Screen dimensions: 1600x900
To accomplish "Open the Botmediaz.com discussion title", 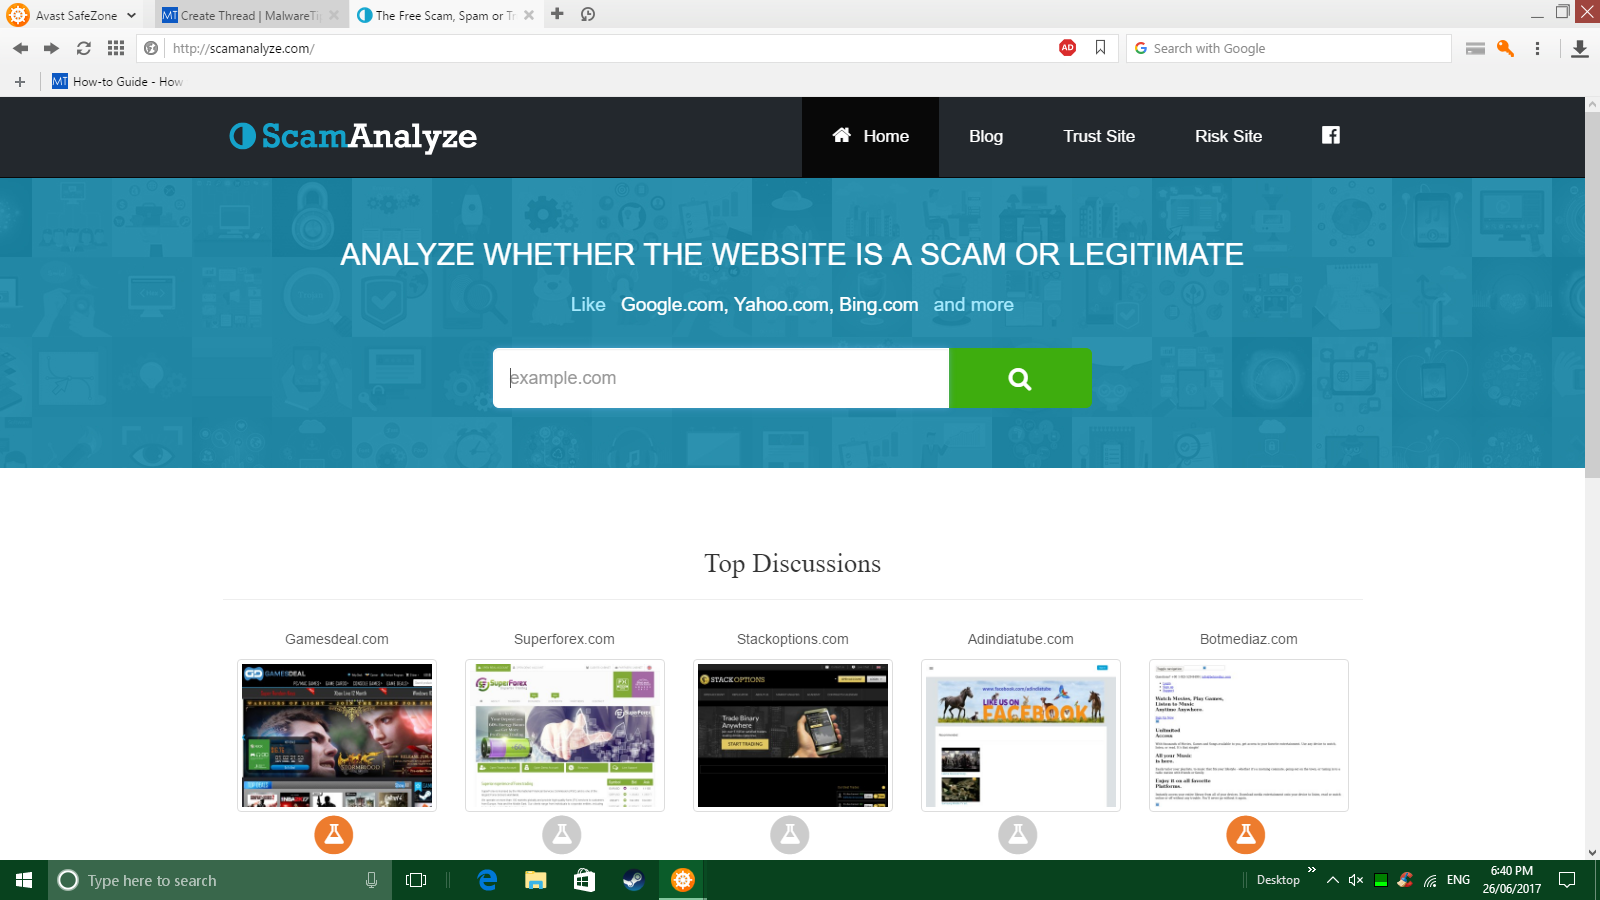I will tap(1249, 639).
